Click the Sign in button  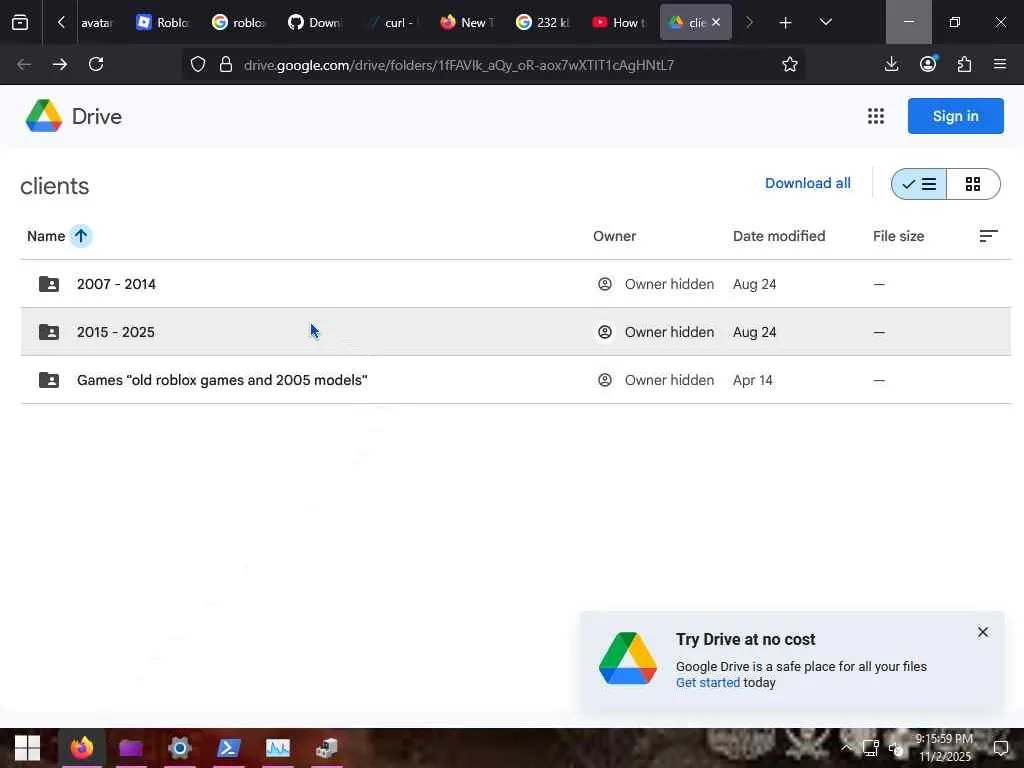point(955,116)
